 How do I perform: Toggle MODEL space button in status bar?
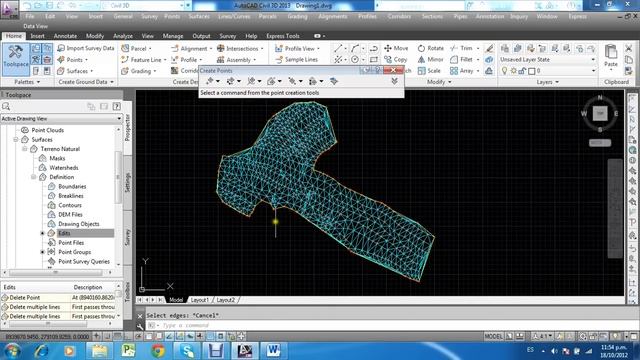point(493,336)
